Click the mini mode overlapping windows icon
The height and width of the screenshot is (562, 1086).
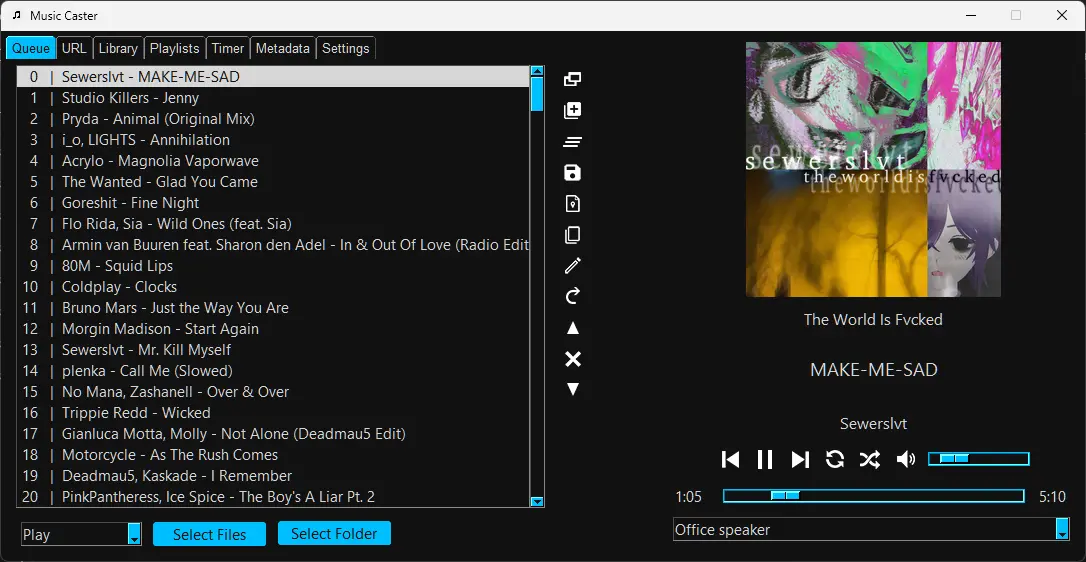573,79
